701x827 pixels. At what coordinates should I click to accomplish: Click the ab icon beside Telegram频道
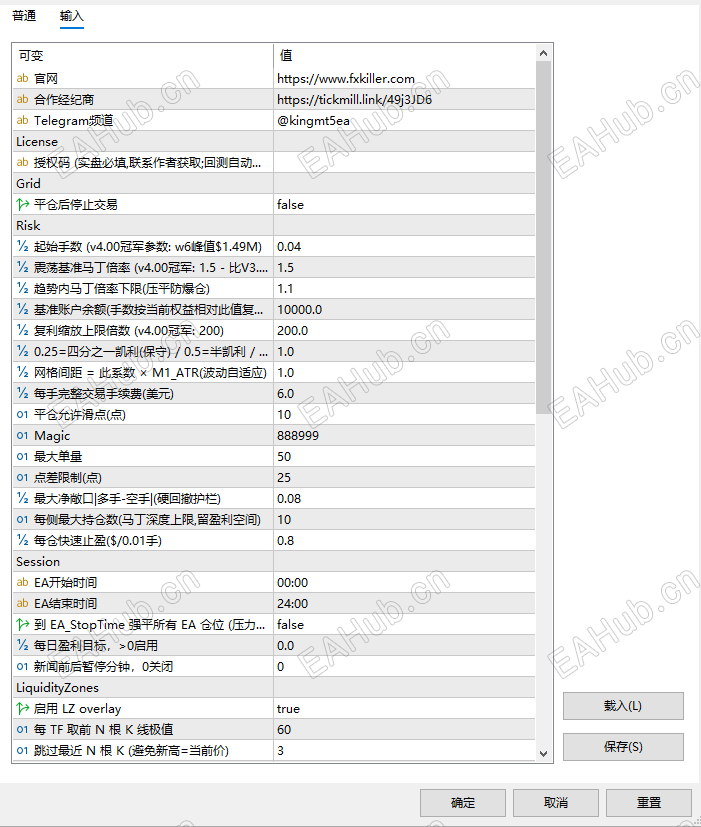pos(22,121)
